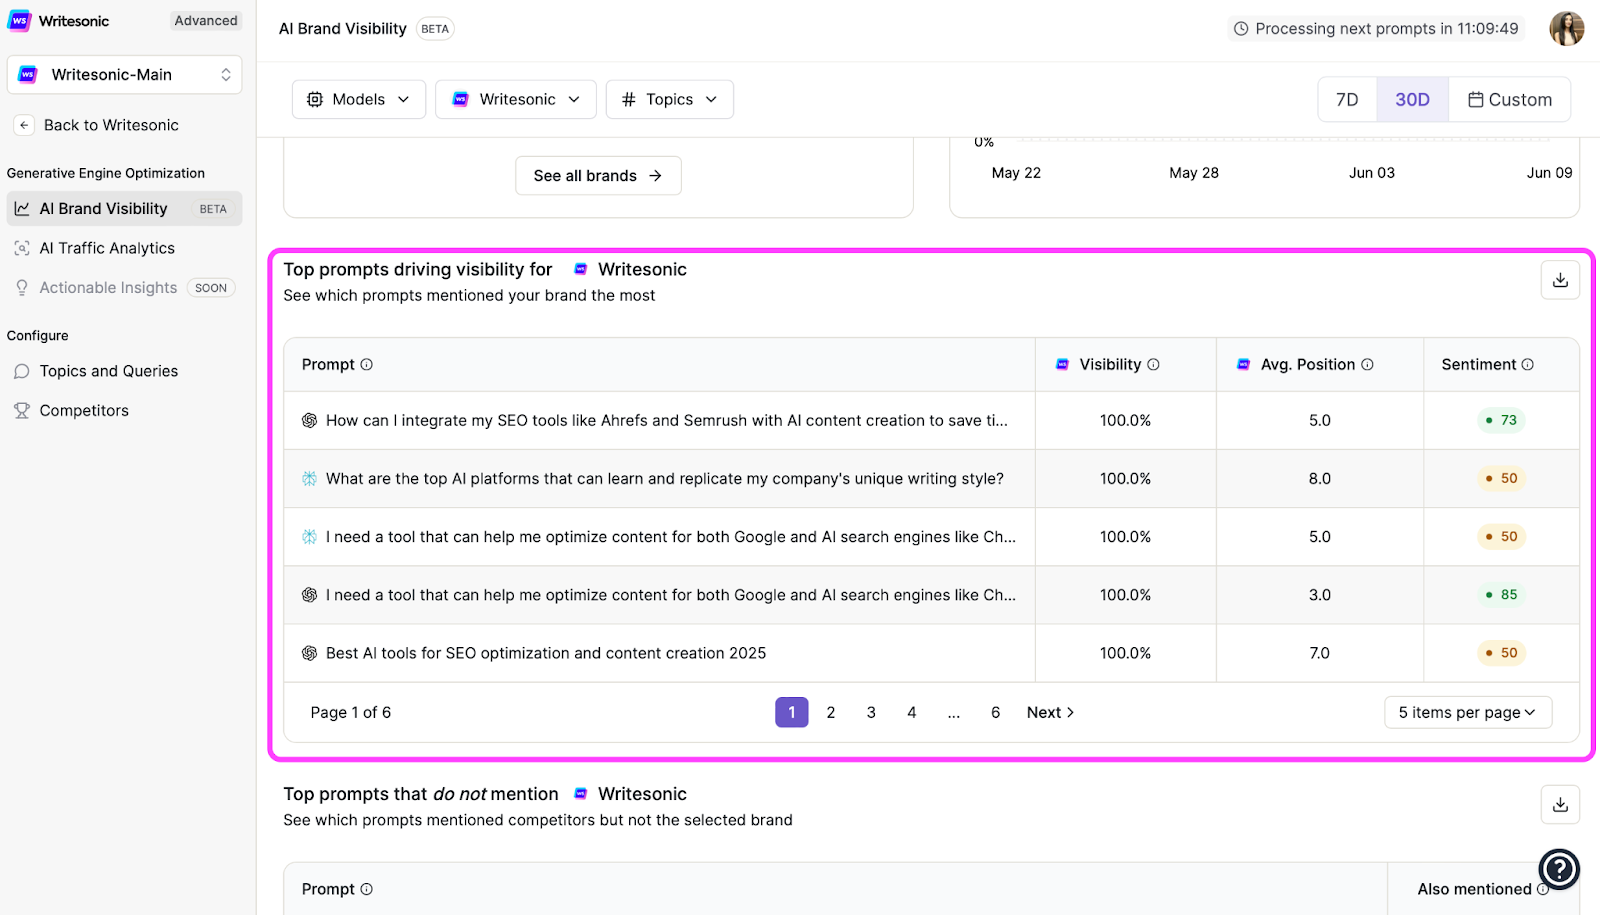The width and height of the screenshot is (1600, 915).
Task: Open Best AI tools for SEO optimization prompt
Action: [x=546, y=653]
